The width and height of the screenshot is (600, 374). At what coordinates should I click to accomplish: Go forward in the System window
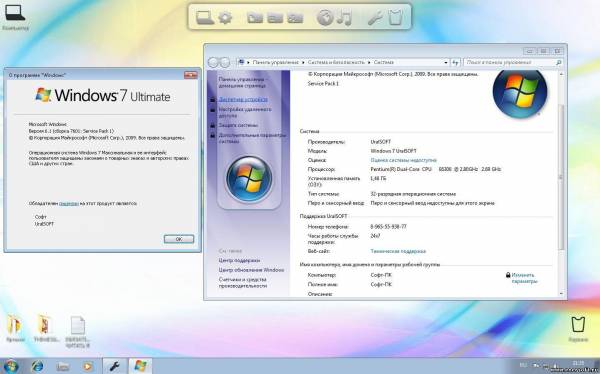tap(225, 62)
